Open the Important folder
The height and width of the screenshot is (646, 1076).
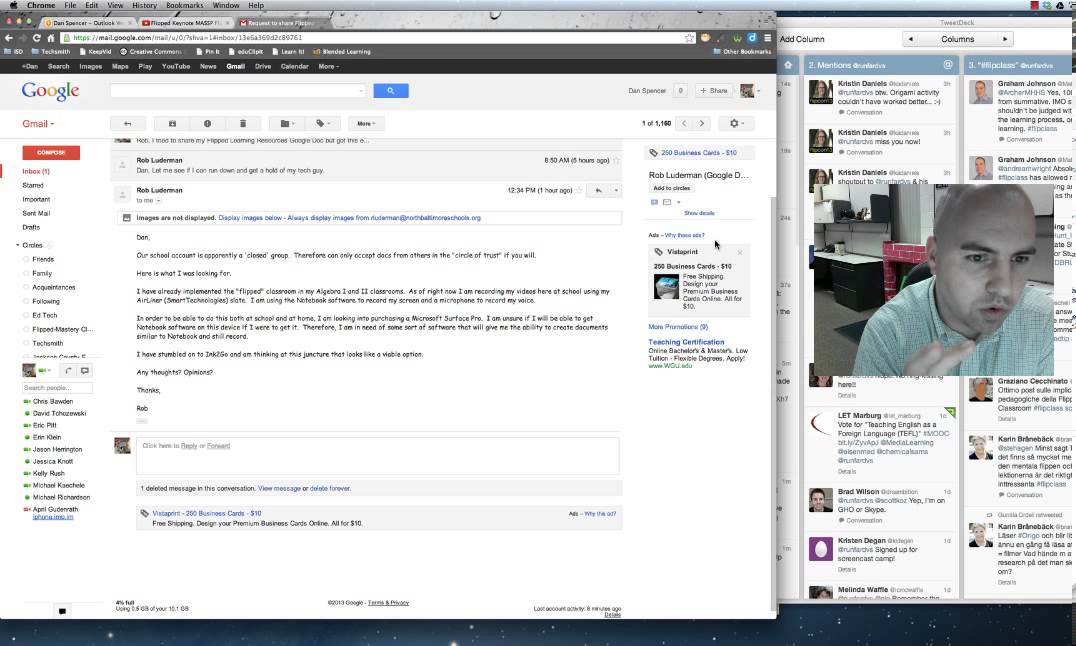36,199
